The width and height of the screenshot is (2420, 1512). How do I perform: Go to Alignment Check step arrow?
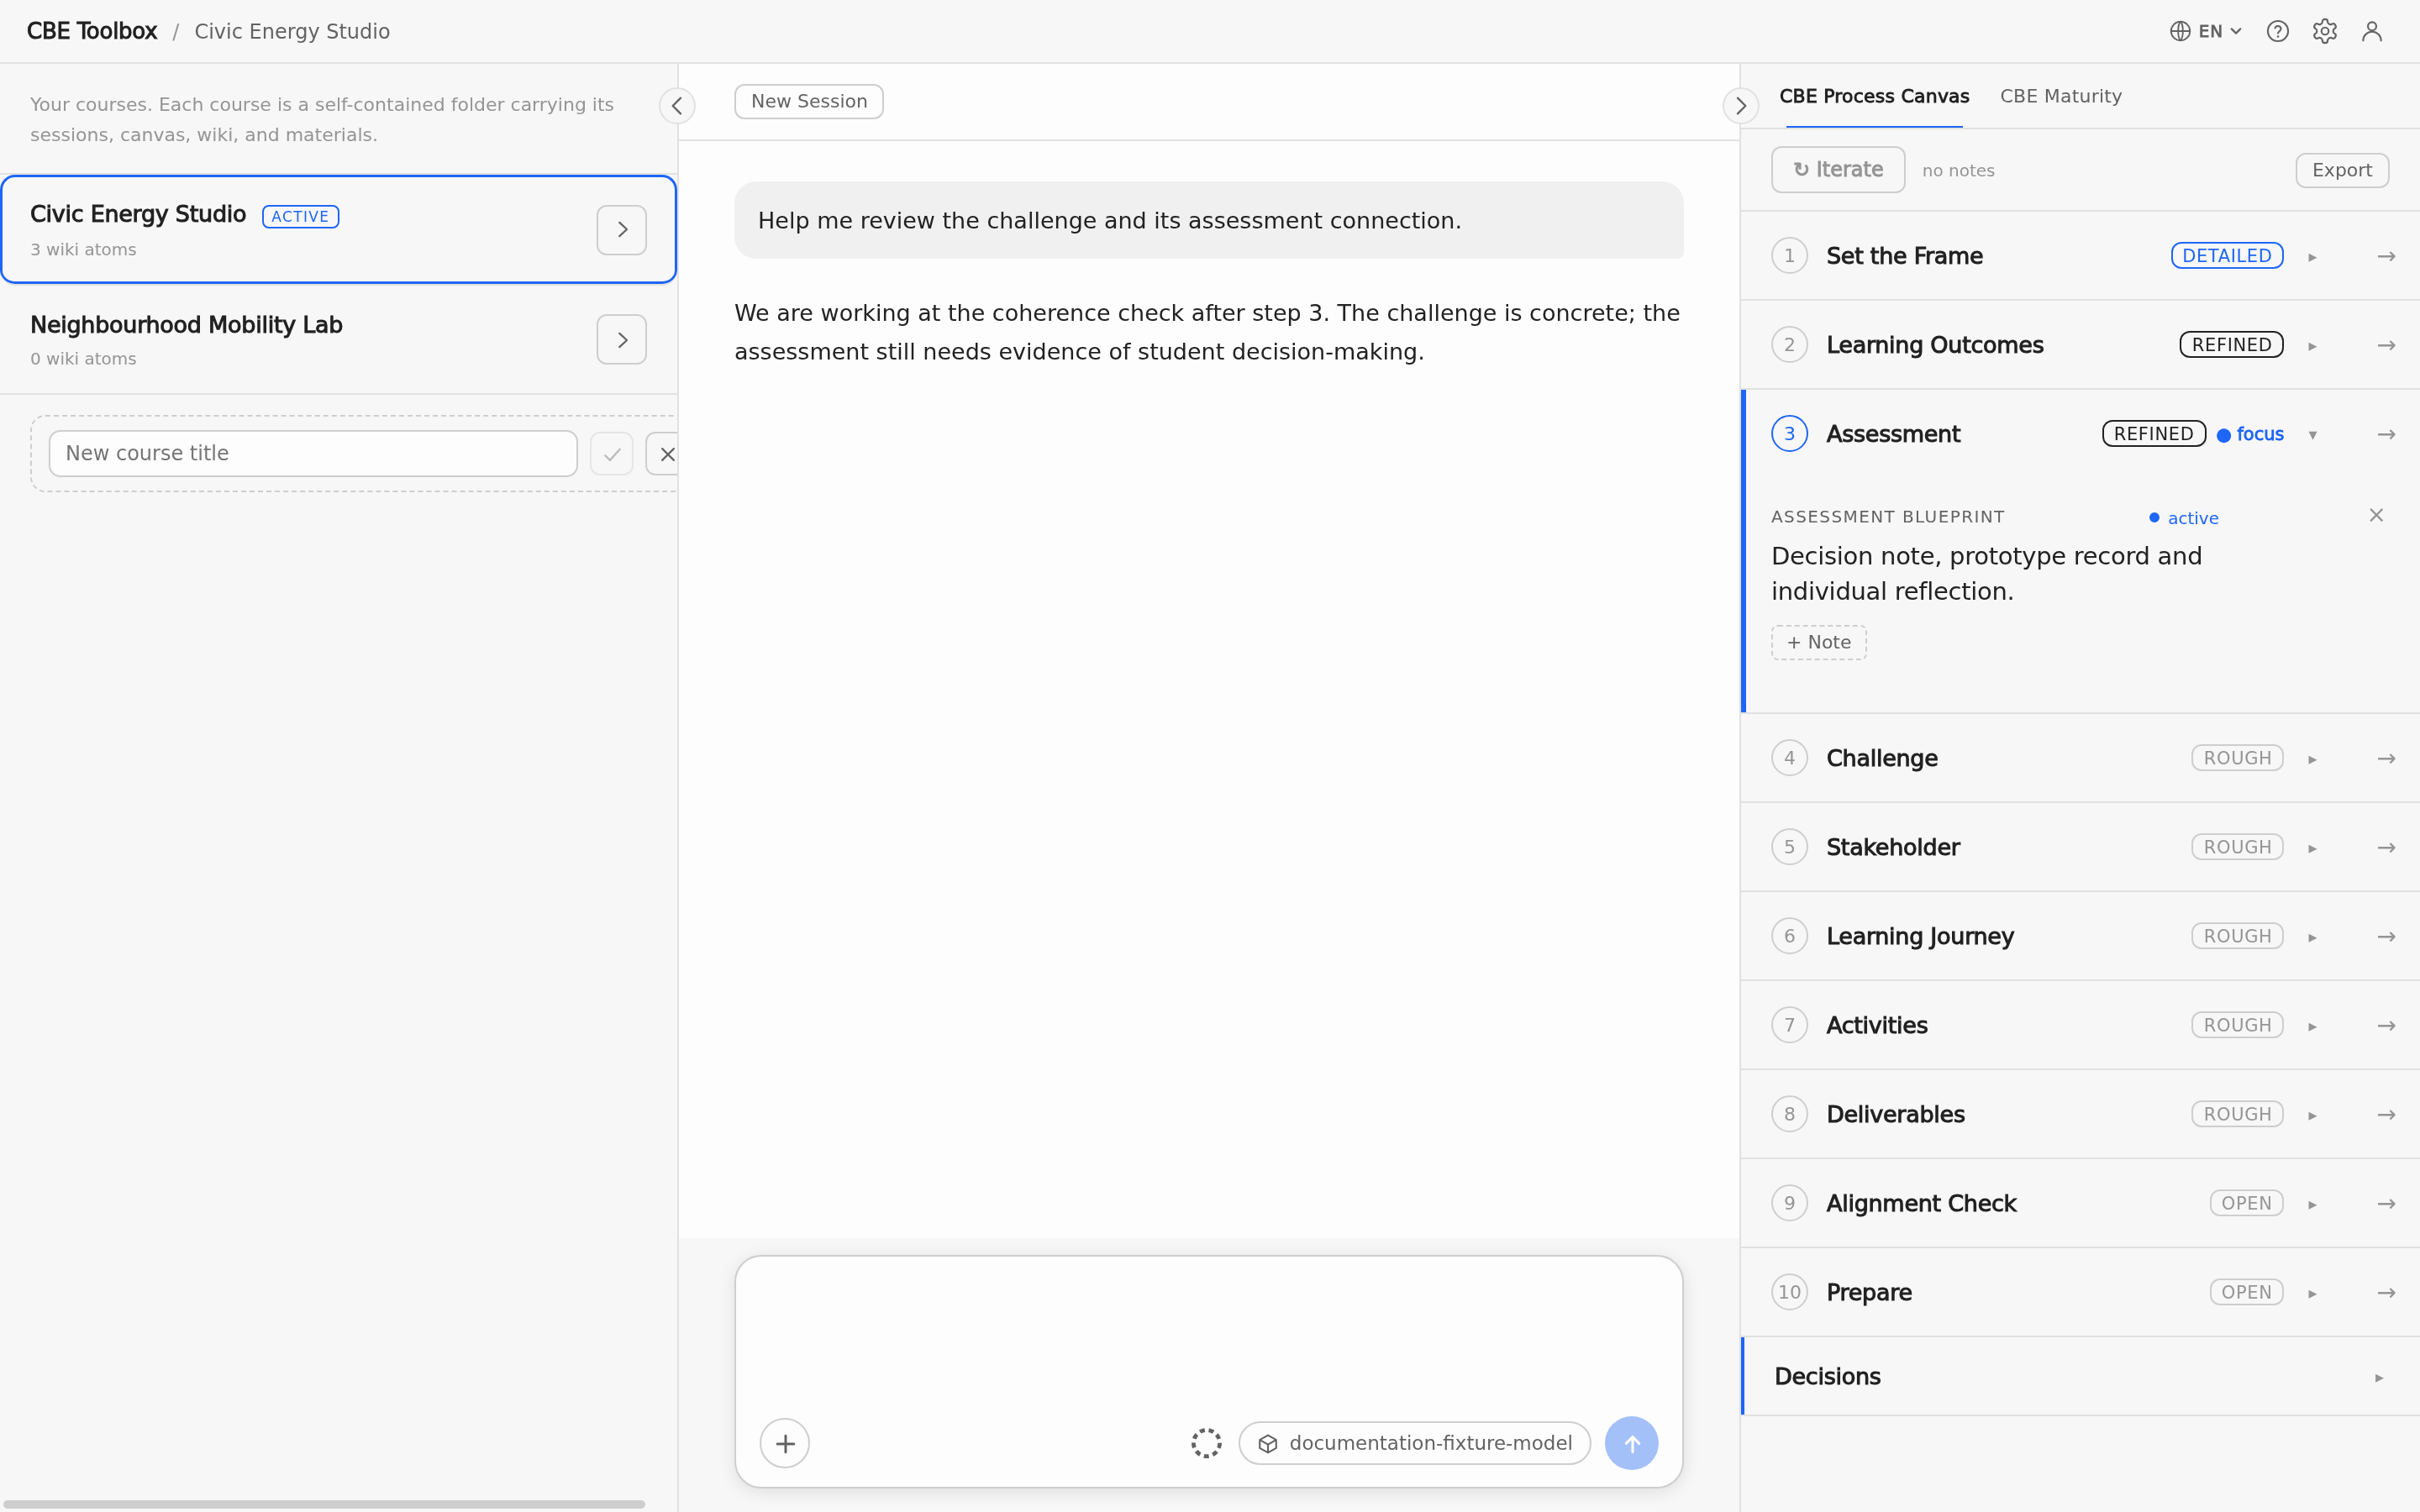pyautogui.click(x=2386, y=1204)
